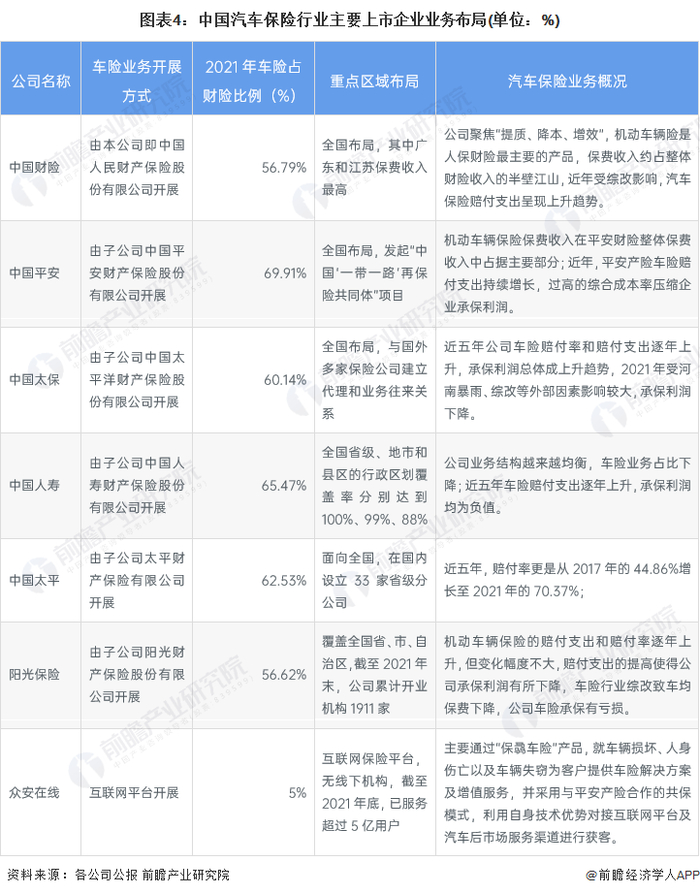The width and height of the screenshot is (700, 895).
Task: Click 已服务超过5亿用户 cell
Action: coord(375,792)
